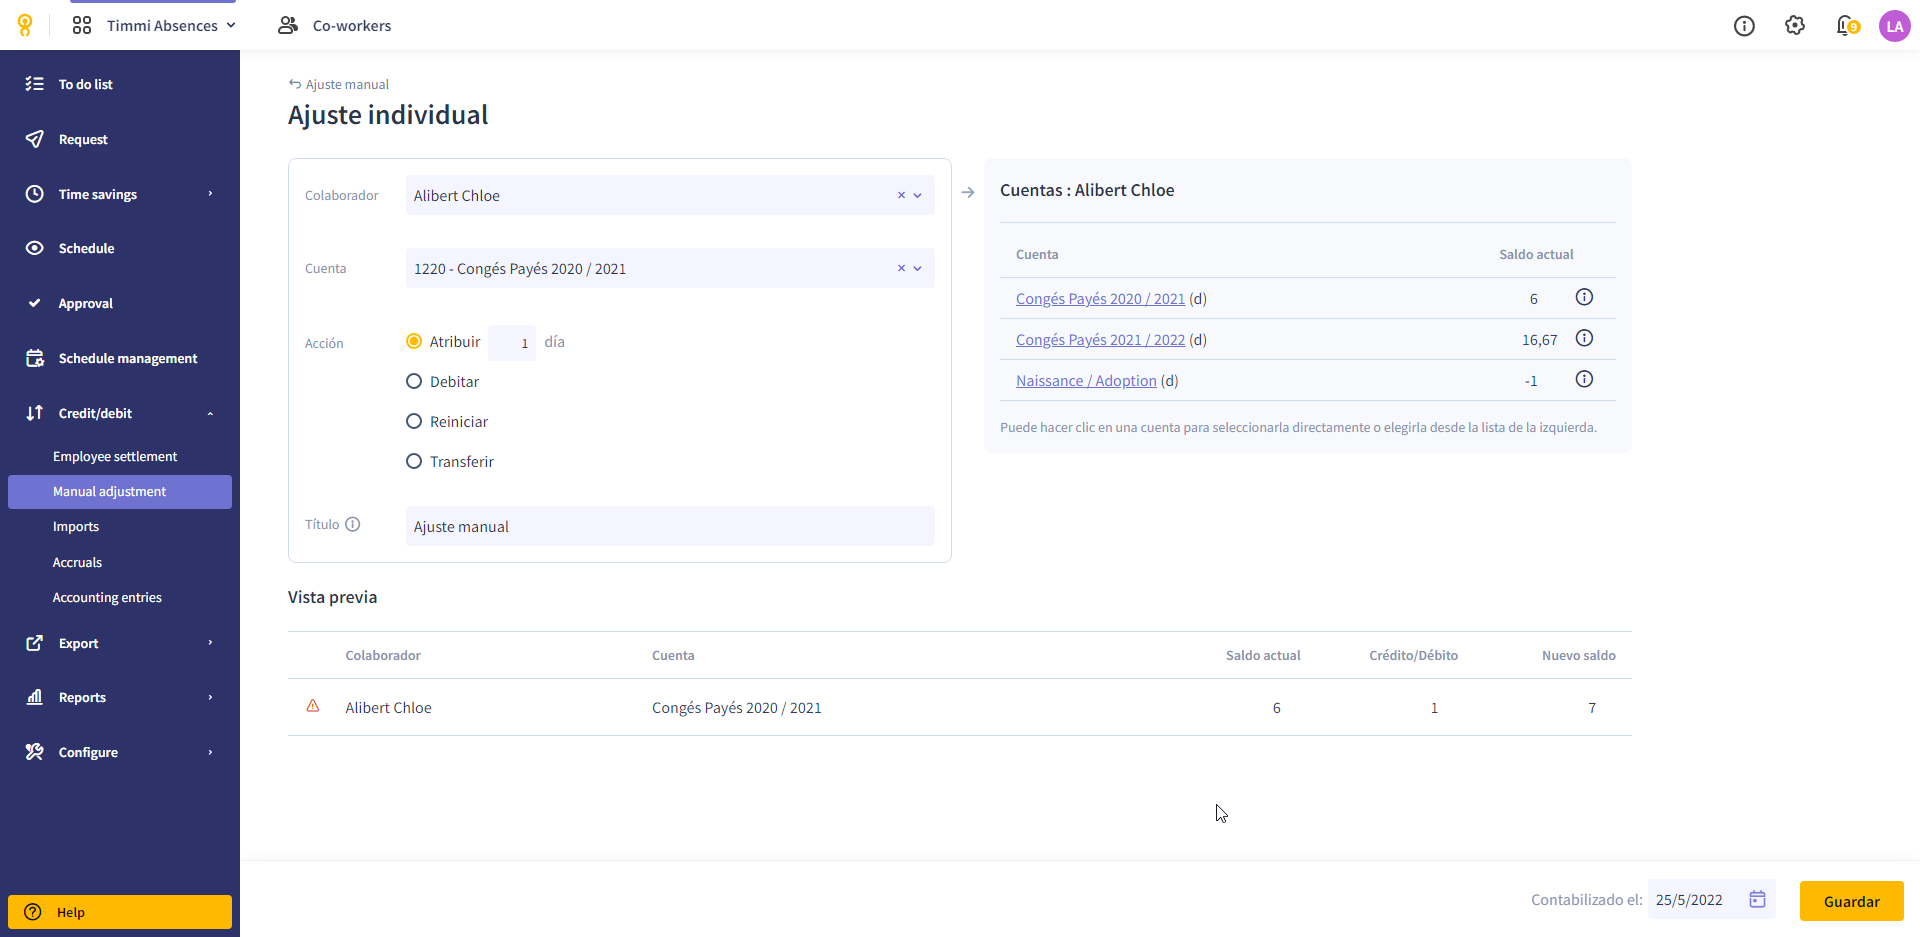Screen dimensions: 1920x937
Task: Show info for Congés Payés 2020 / 2021 balance
Action: pyautogui.click(x=1584, y=297)
